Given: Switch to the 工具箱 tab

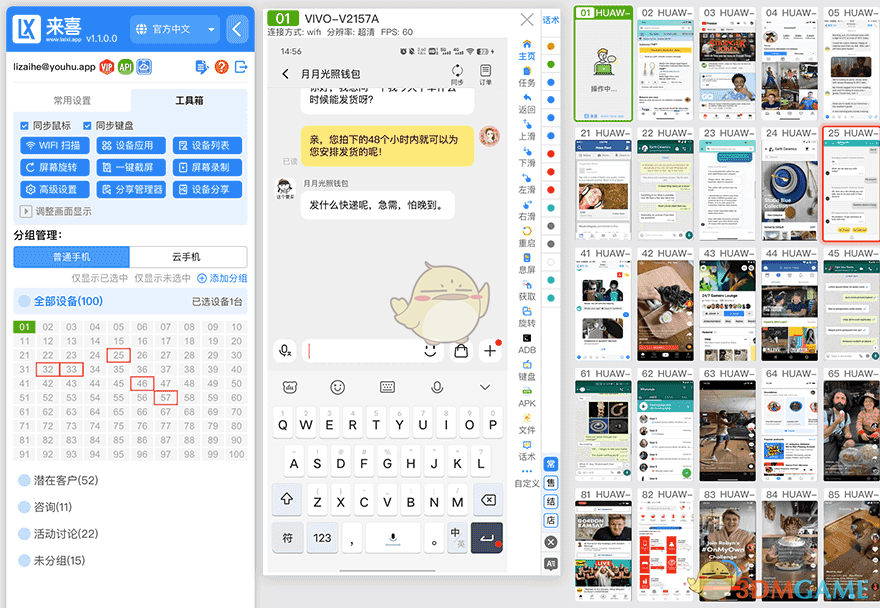Looking at the screenshot, I should (191, 99).
